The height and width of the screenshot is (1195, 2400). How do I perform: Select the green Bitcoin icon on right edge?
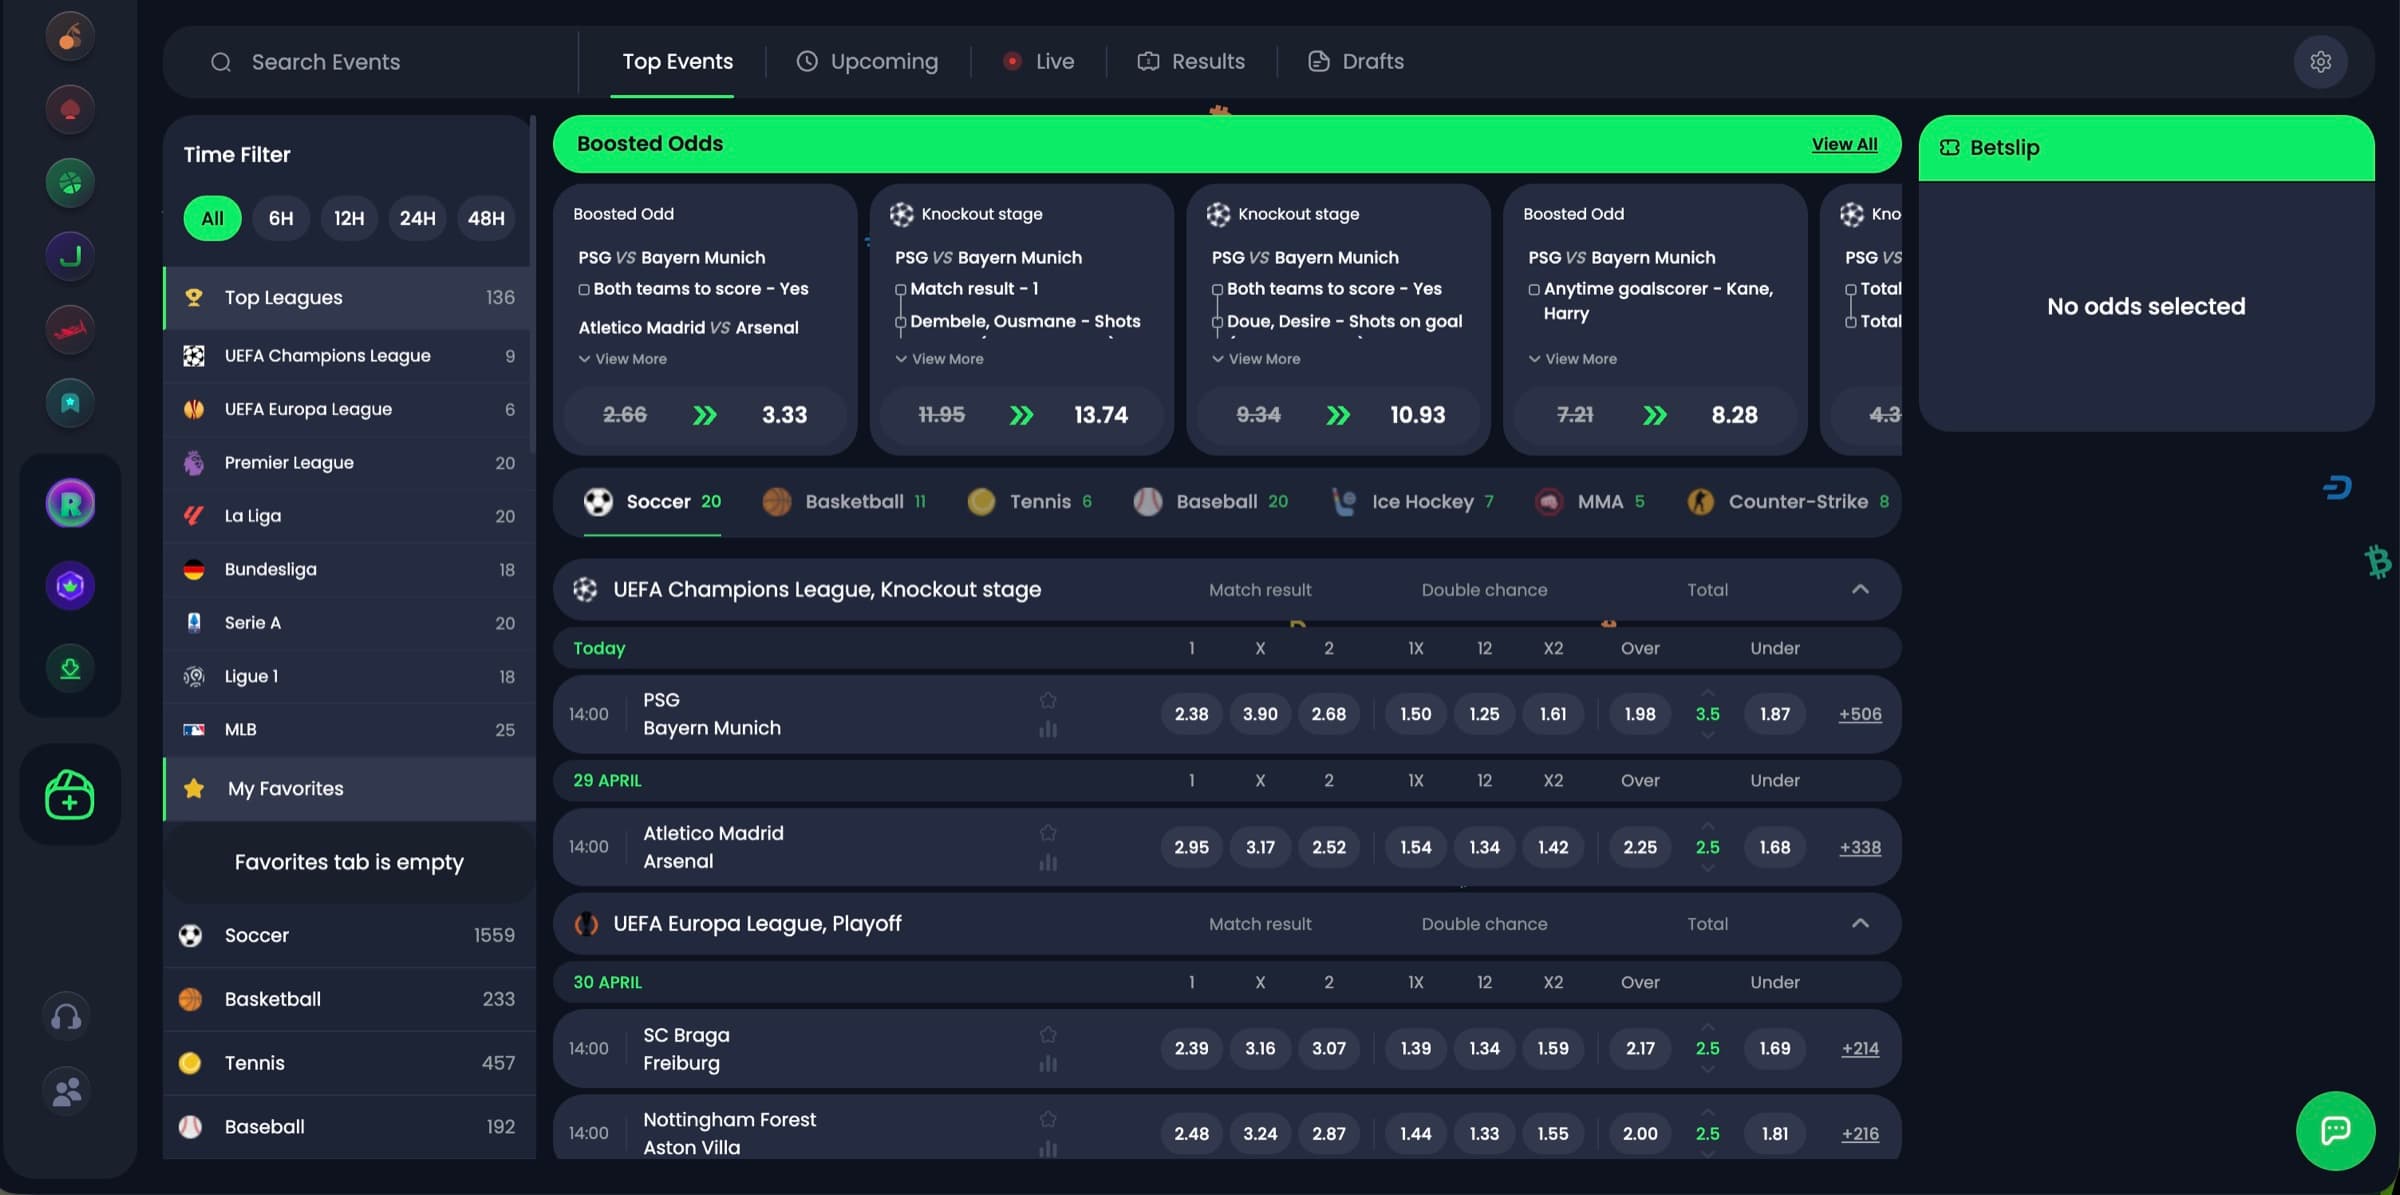tap(2378, 561)
